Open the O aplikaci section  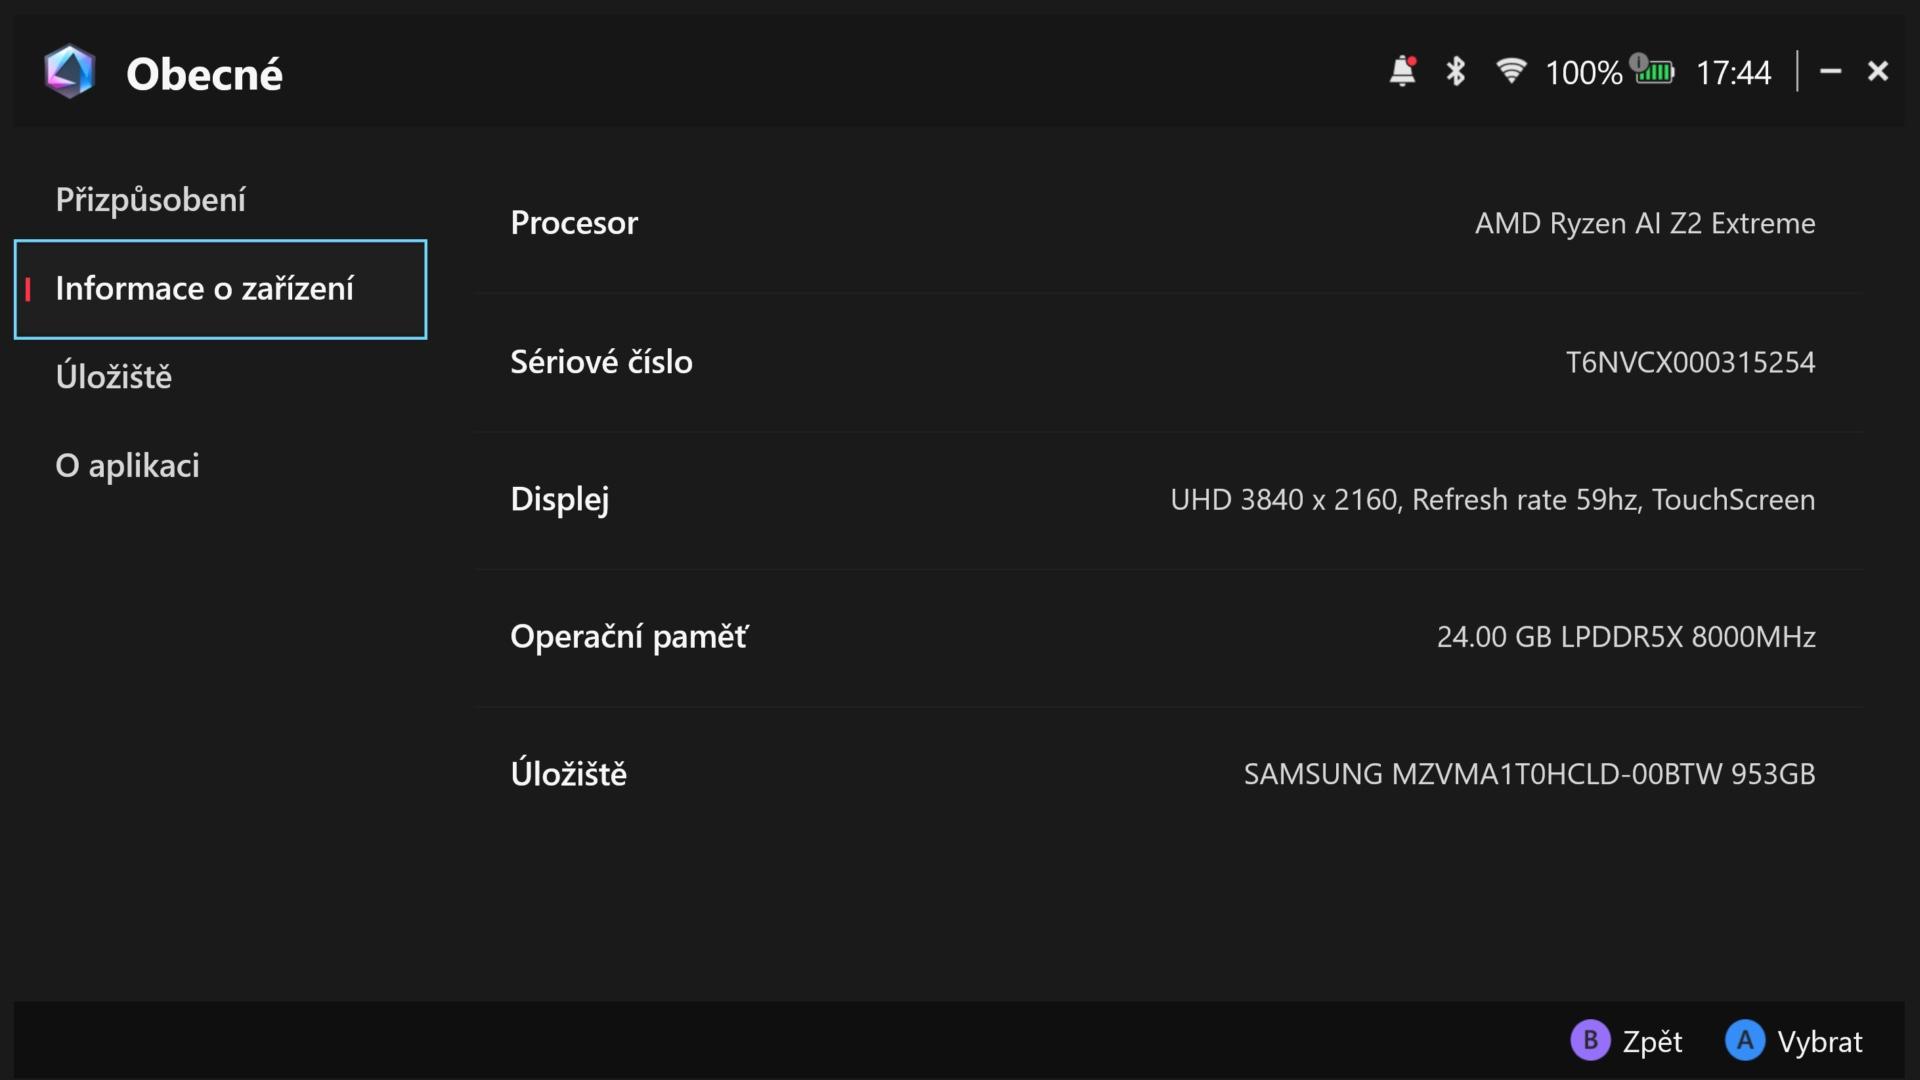coord(127,466)
